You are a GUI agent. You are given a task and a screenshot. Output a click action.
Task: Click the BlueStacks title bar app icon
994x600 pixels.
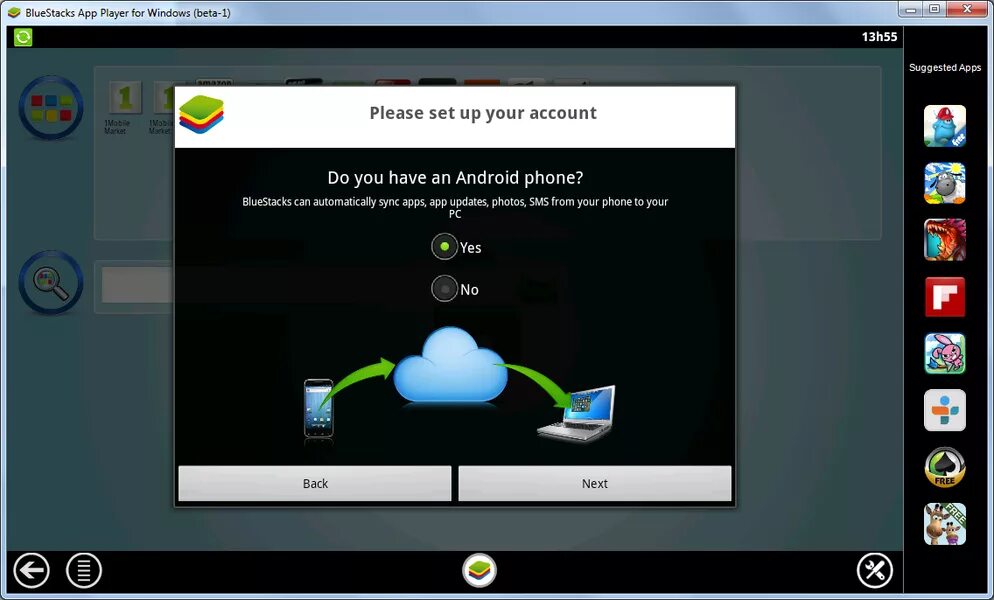(x=14, y=13)
